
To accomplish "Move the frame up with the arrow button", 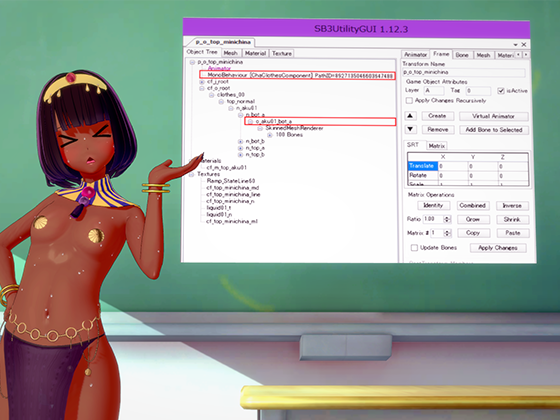I will 410,116.
